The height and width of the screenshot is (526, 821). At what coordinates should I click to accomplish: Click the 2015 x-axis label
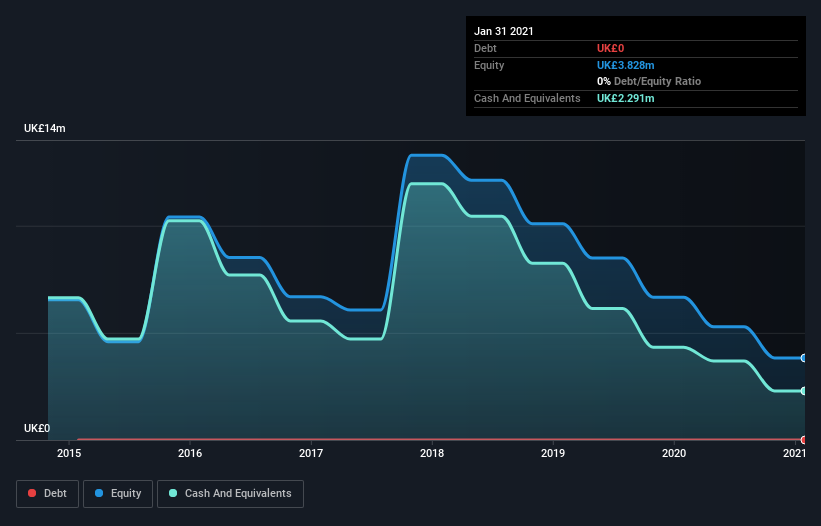tap(69, 453)
